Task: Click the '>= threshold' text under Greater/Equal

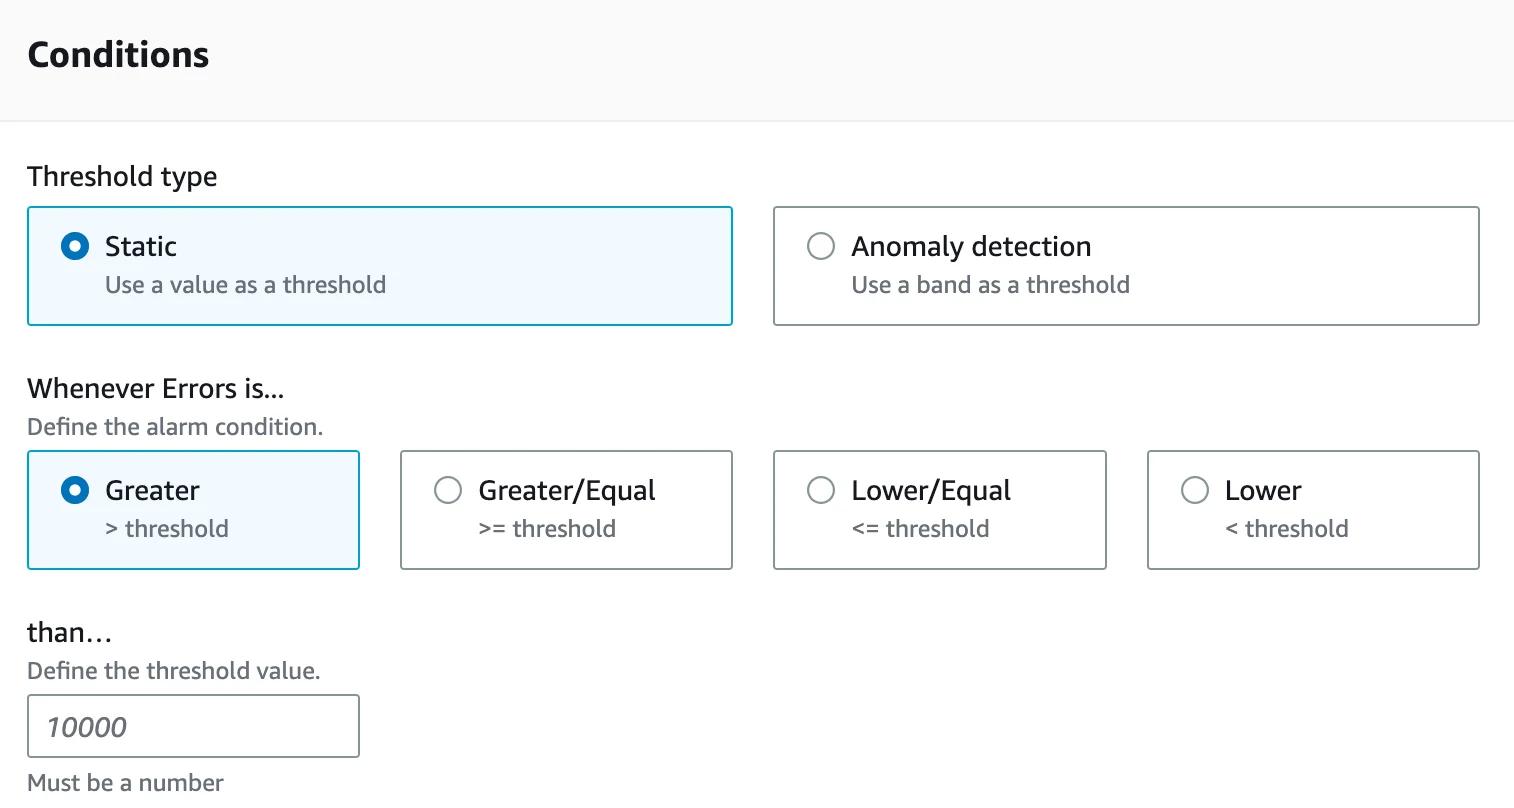Action: tap(546, 528)
